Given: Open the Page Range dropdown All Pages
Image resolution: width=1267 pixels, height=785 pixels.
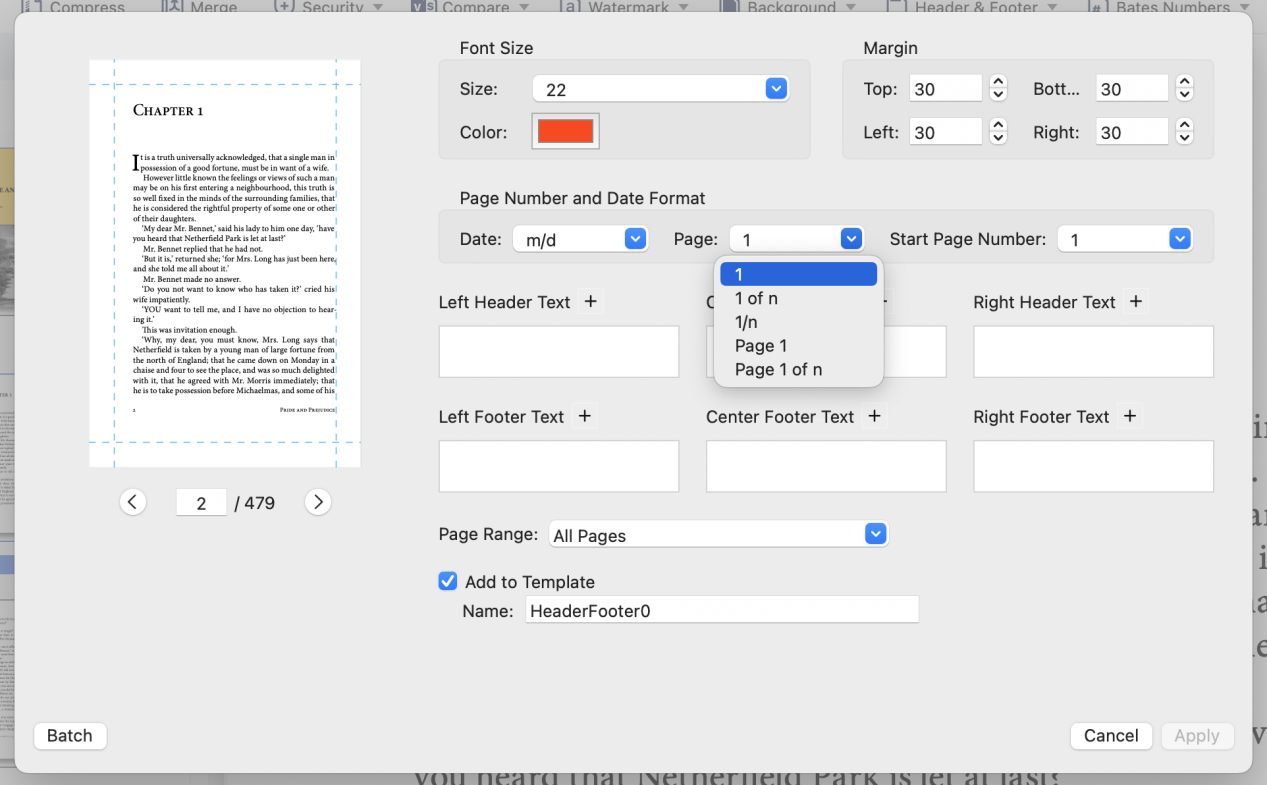Looking at the screenshot, I should 718,534.
